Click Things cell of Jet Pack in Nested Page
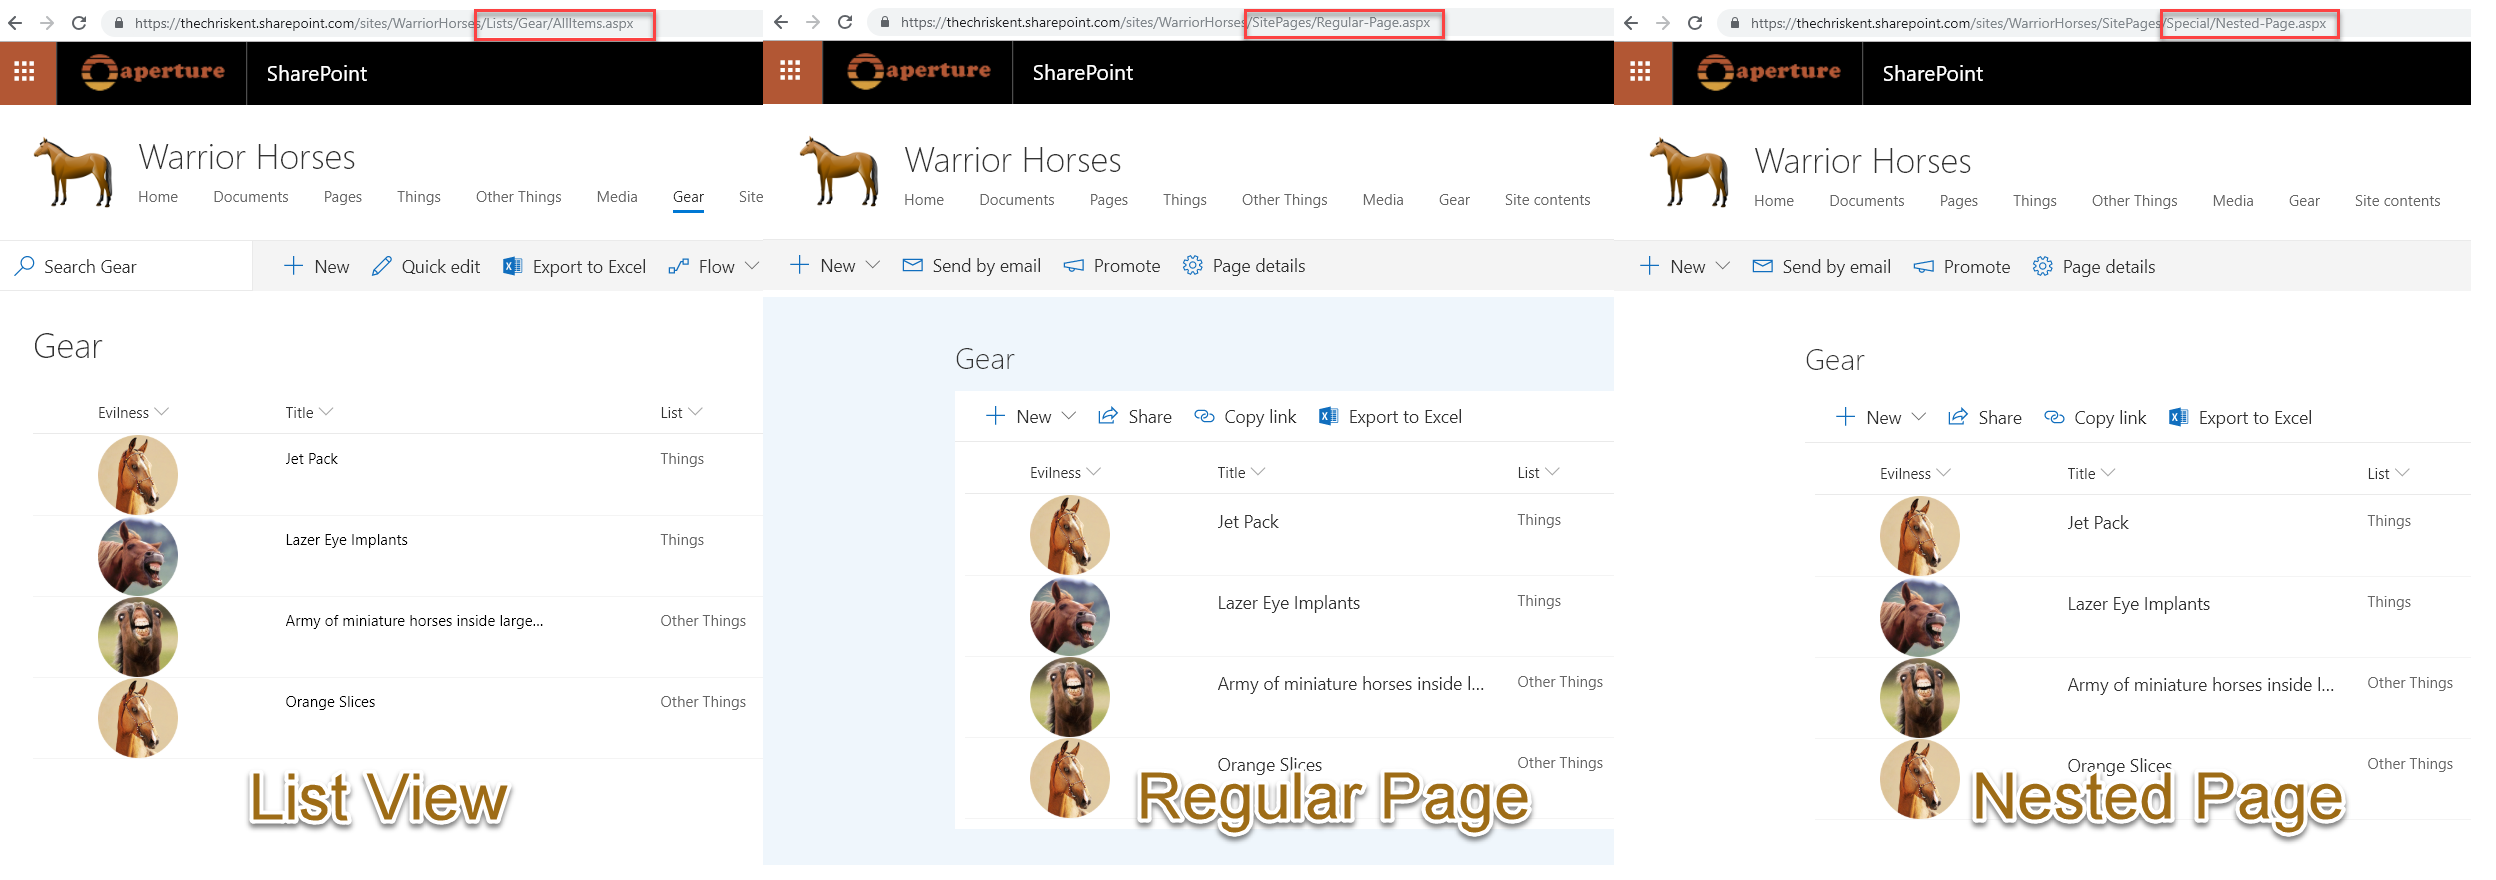 pos(2388,521)
